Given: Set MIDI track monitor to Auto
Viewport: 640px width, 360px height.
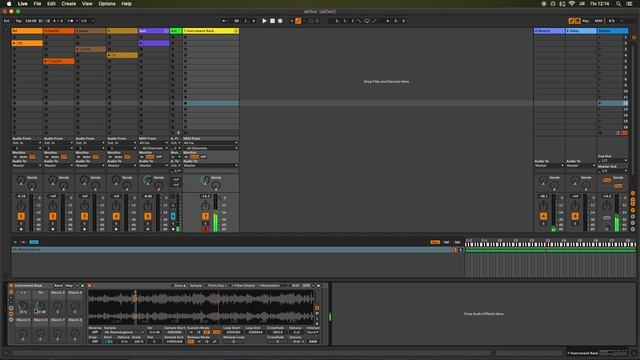Looking at the screenshot, I should pos(150,157).
